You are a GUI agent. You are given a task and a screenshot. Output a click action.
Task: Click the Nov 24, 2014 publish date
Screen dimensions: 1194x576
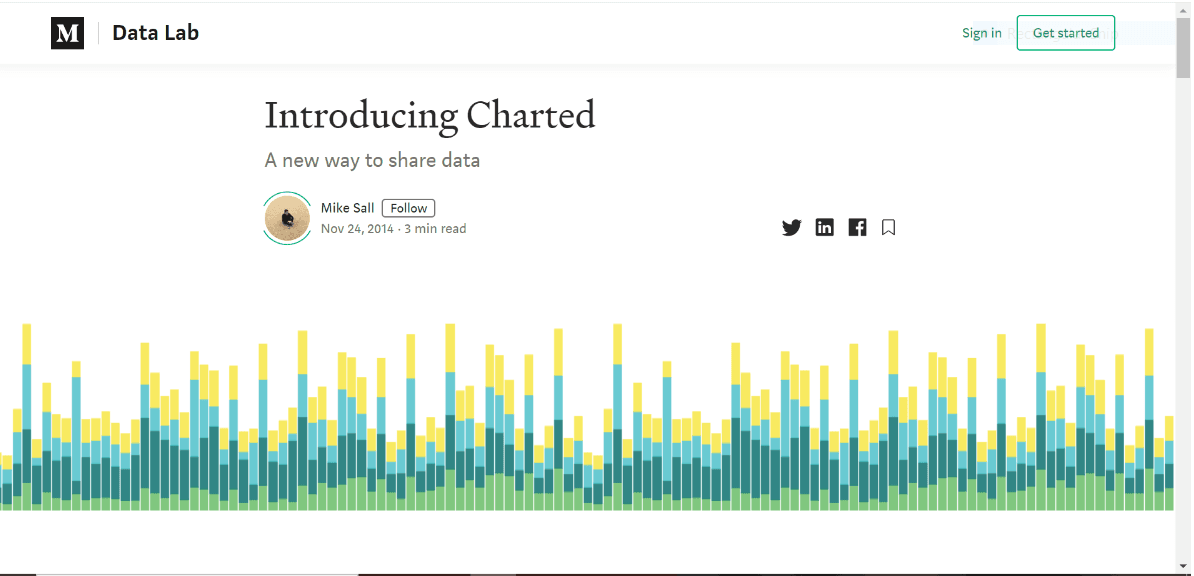click(x=357, y=229)
